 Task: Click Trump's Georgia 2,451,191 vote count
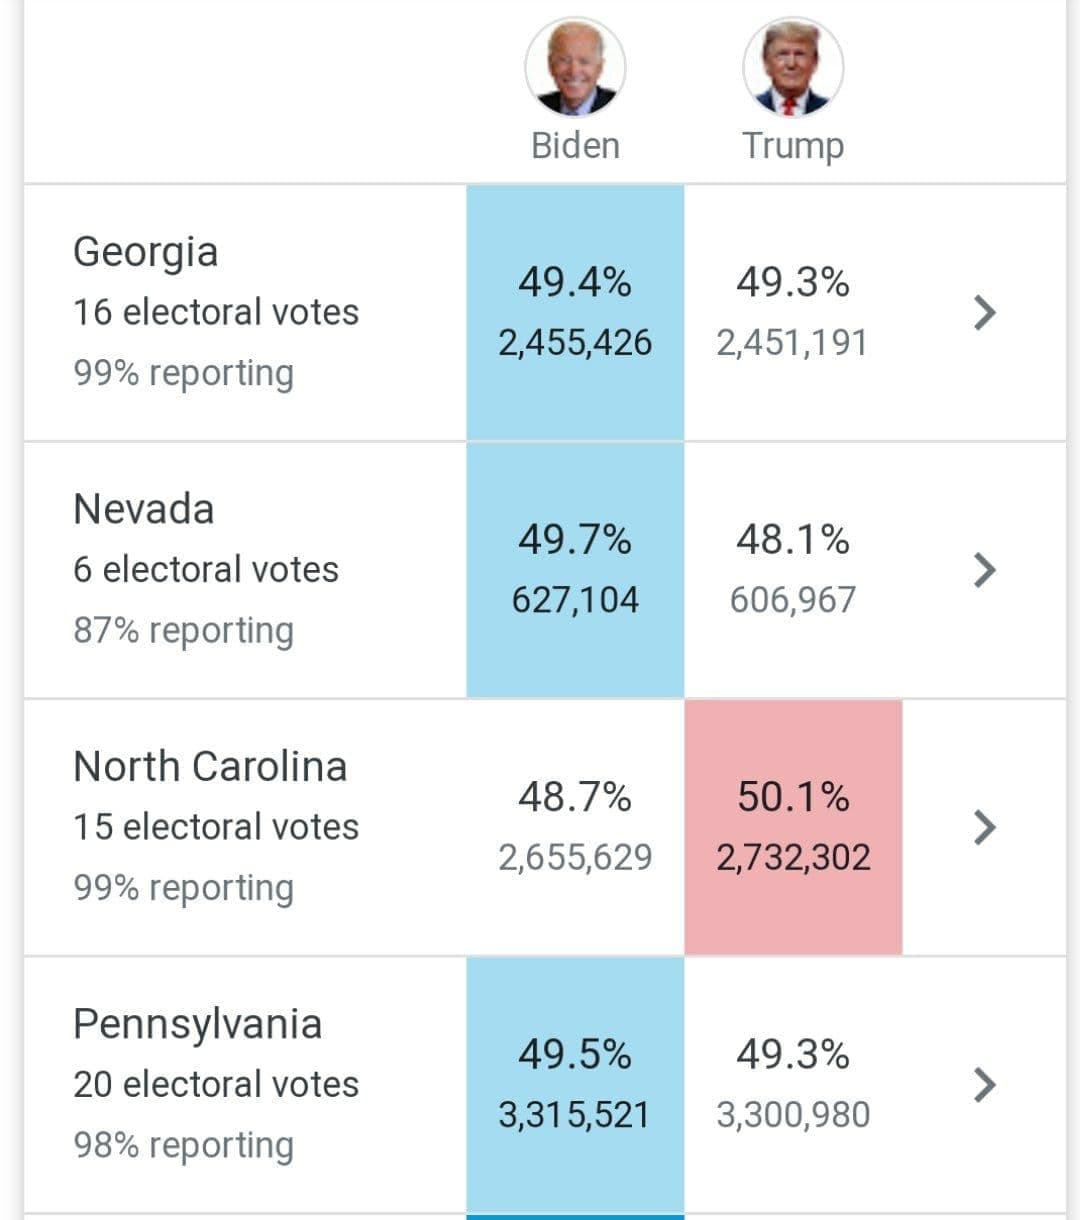(792, 343)
